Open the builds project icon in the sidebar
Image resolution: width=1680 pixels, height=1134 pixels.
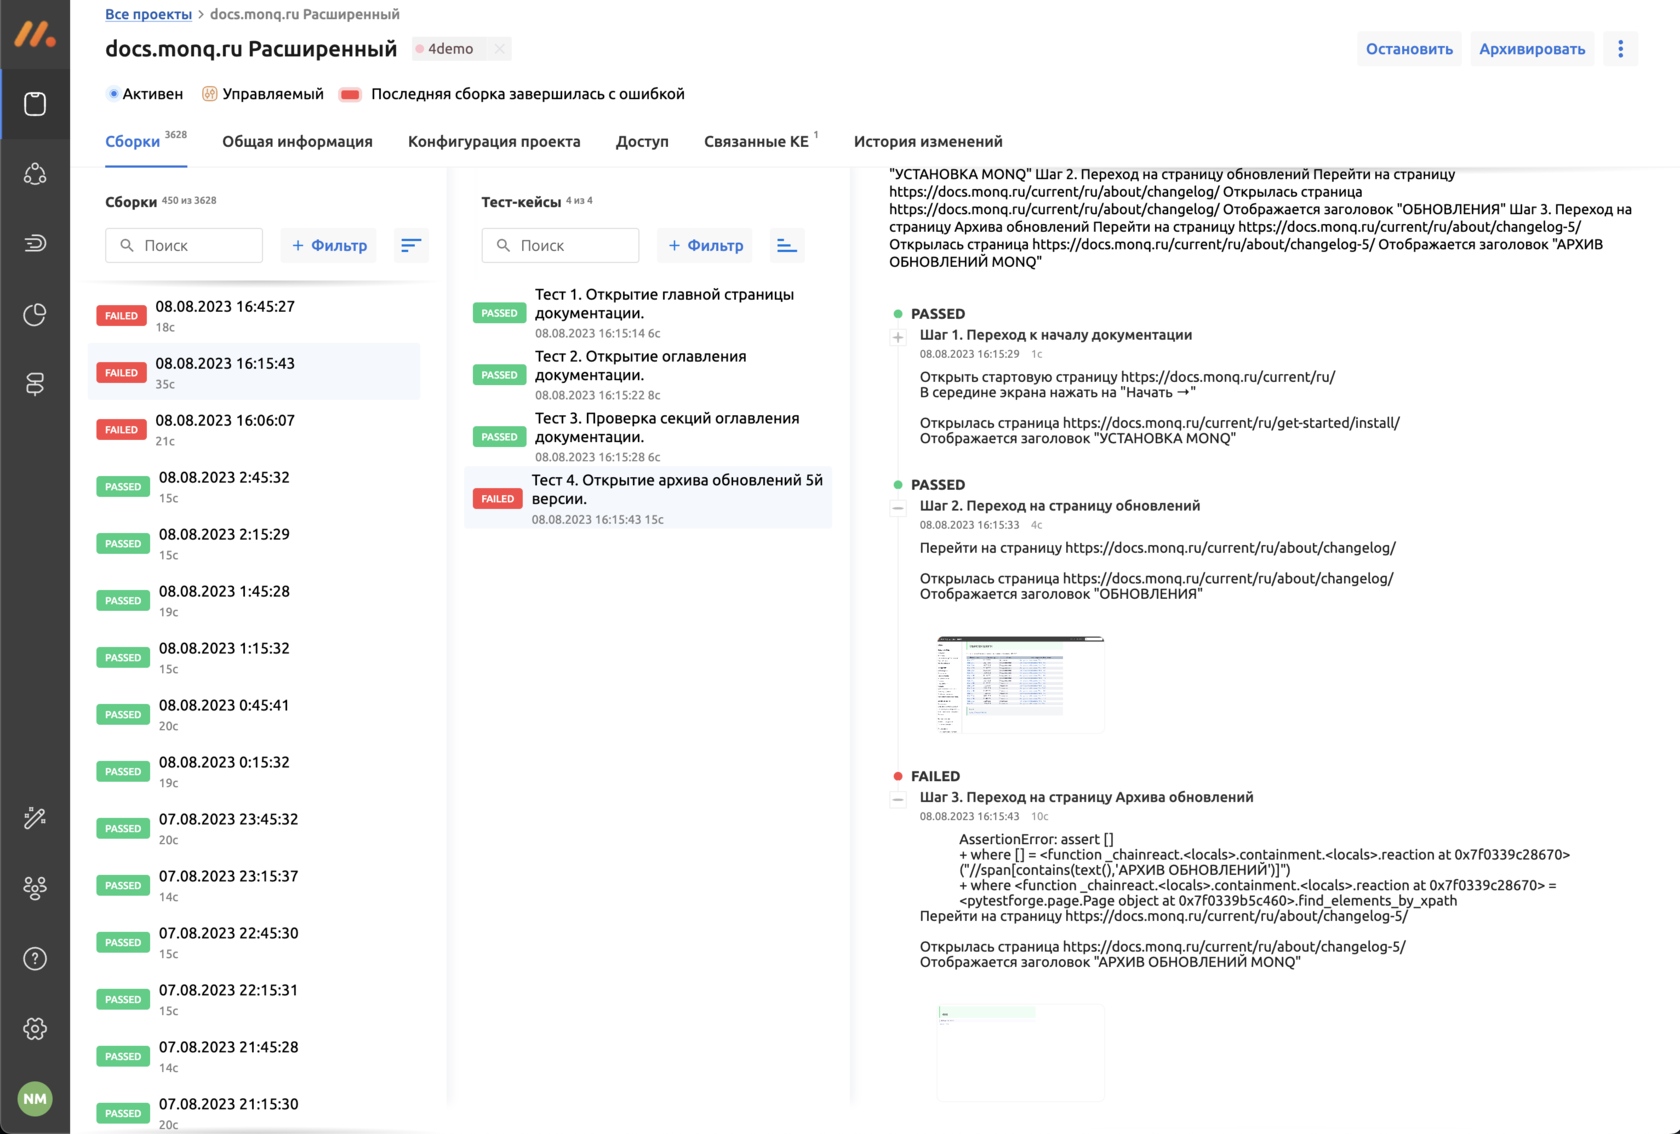[x=35, y=103]
